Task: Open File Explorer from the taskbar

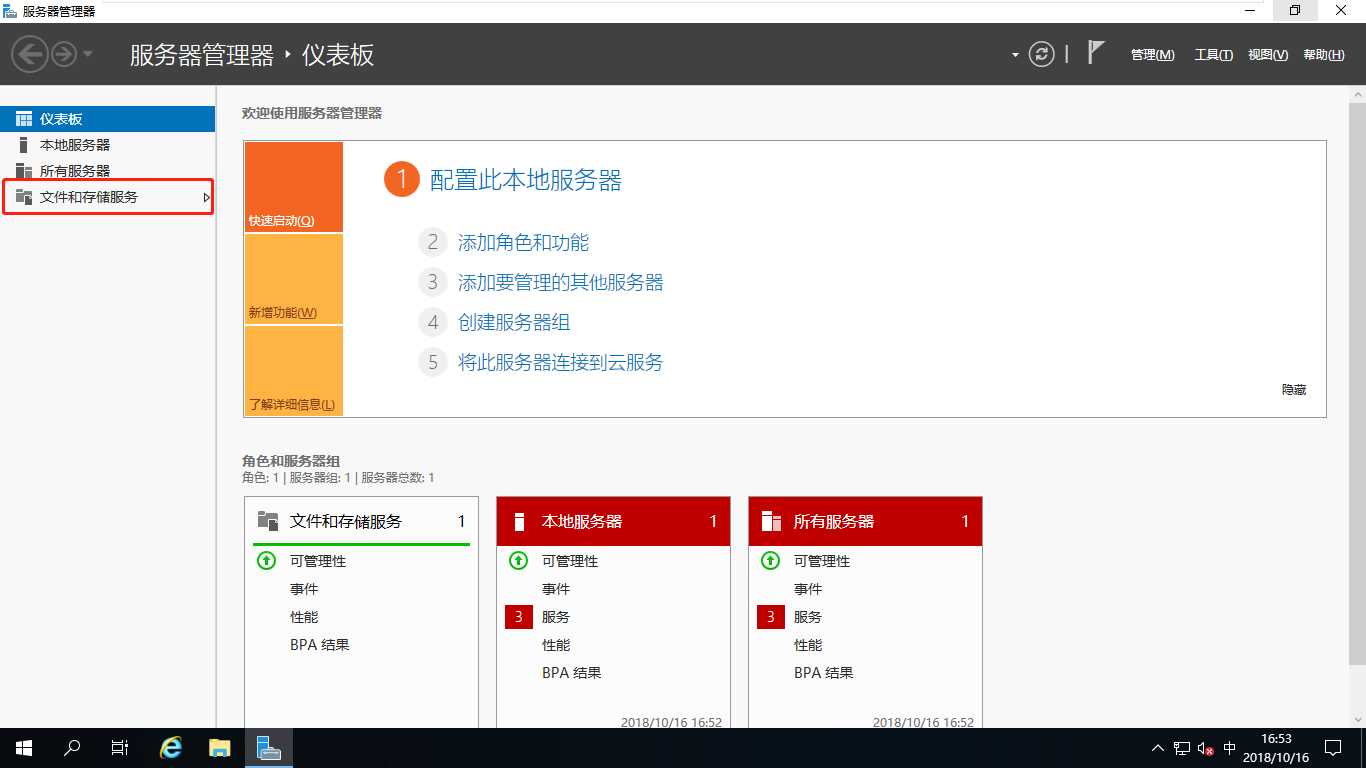Action: point(220,748)
